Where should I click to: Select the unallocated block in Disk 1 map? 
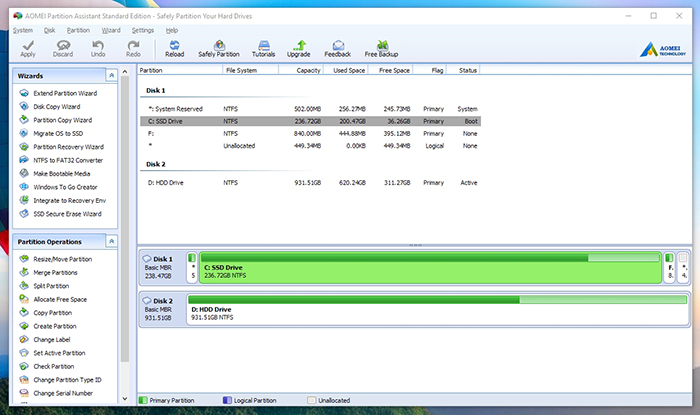(x=683, y=267)
